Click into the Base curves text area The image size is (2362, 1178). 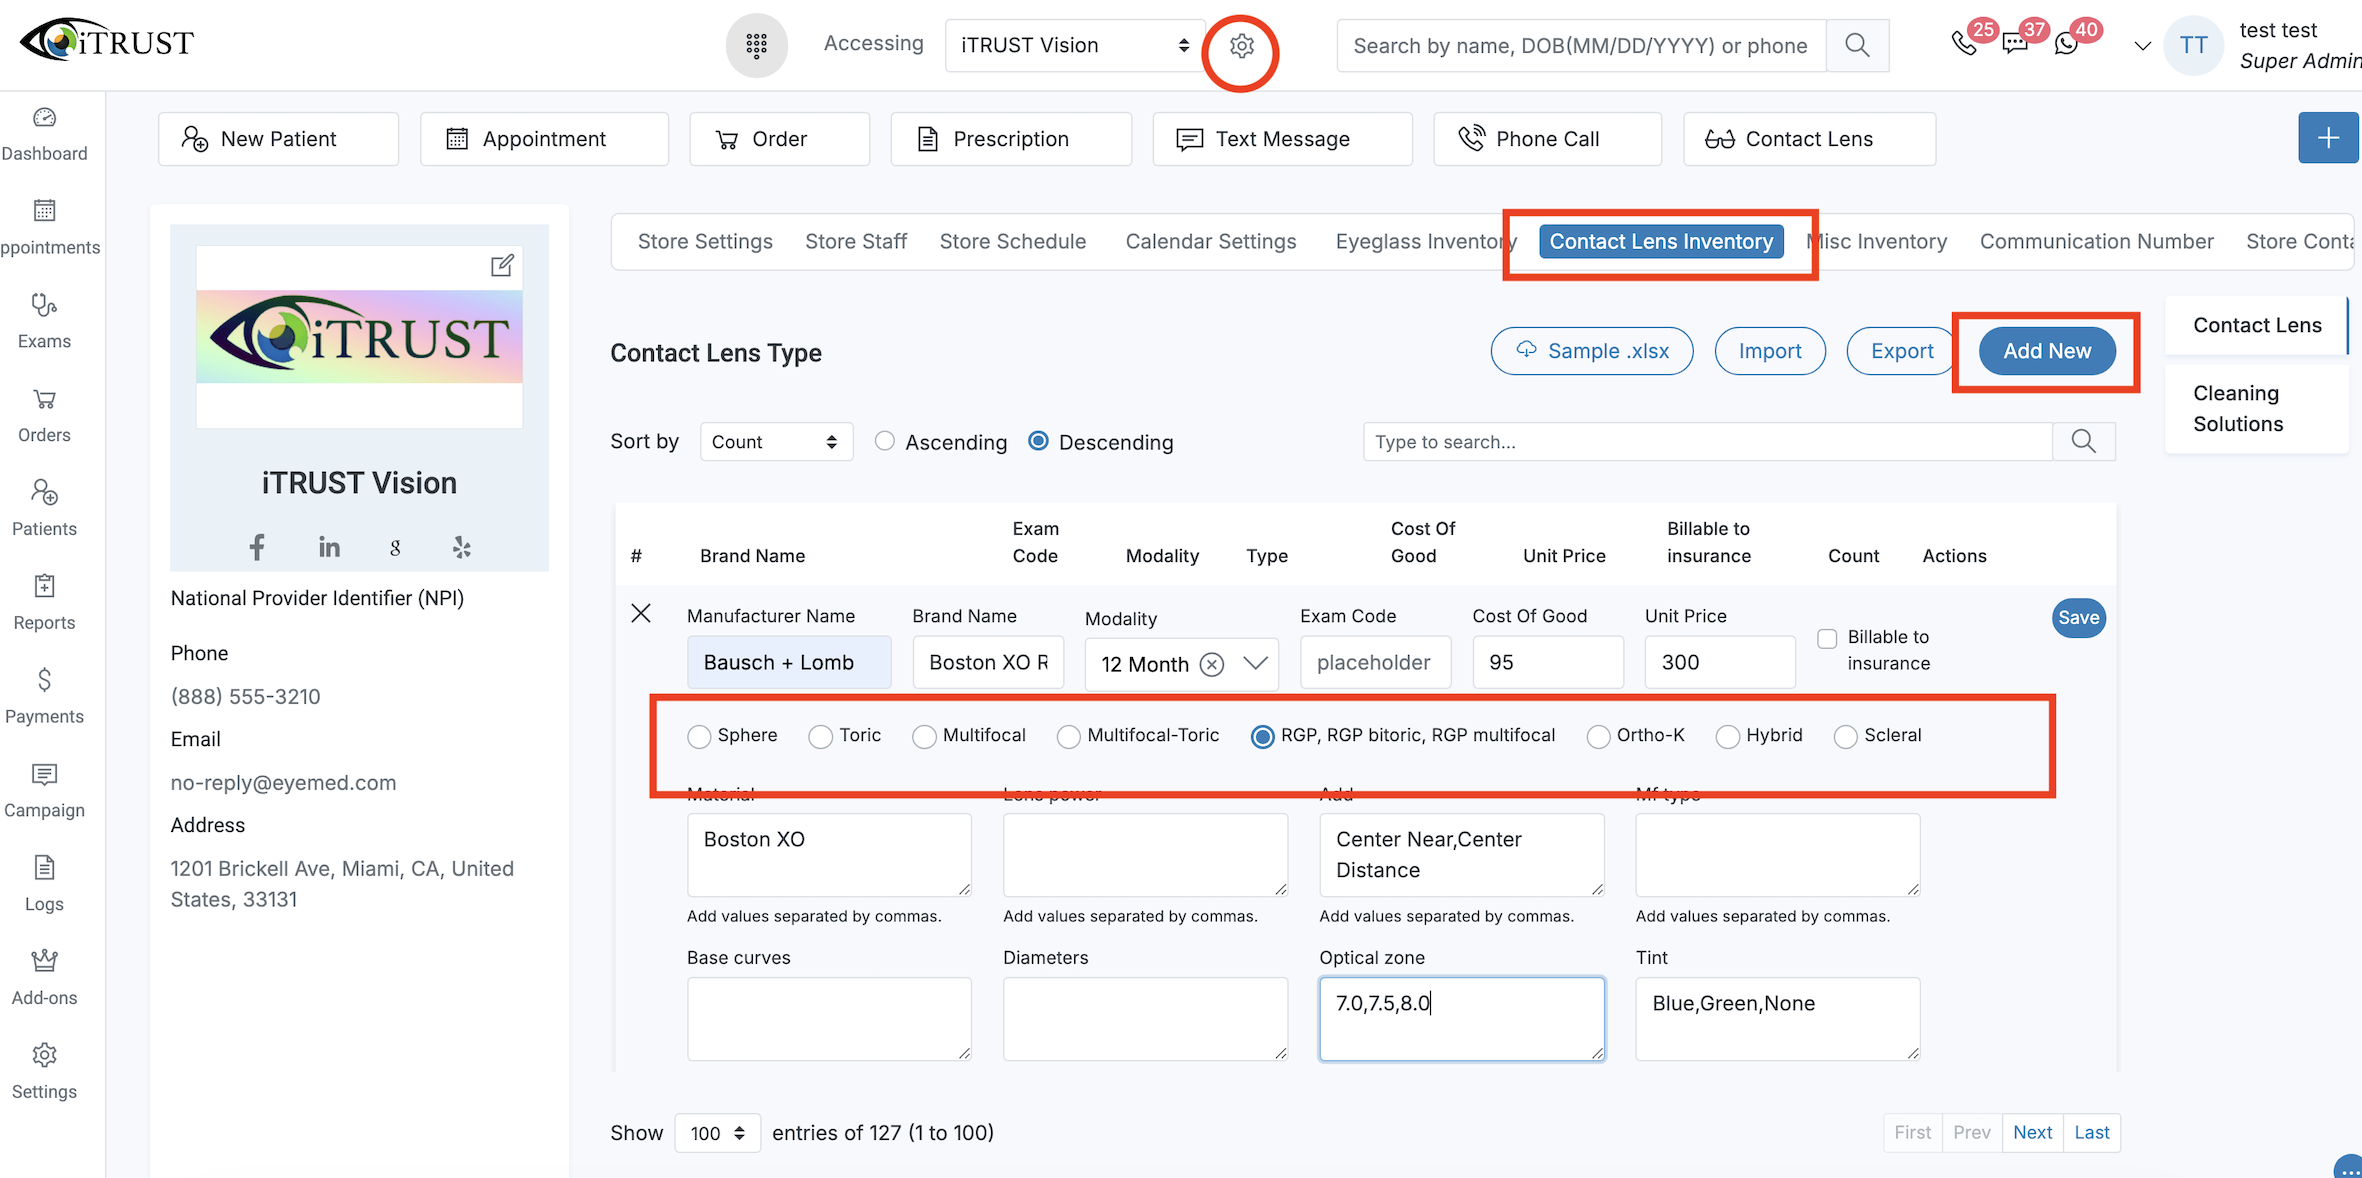[828, 1018]
